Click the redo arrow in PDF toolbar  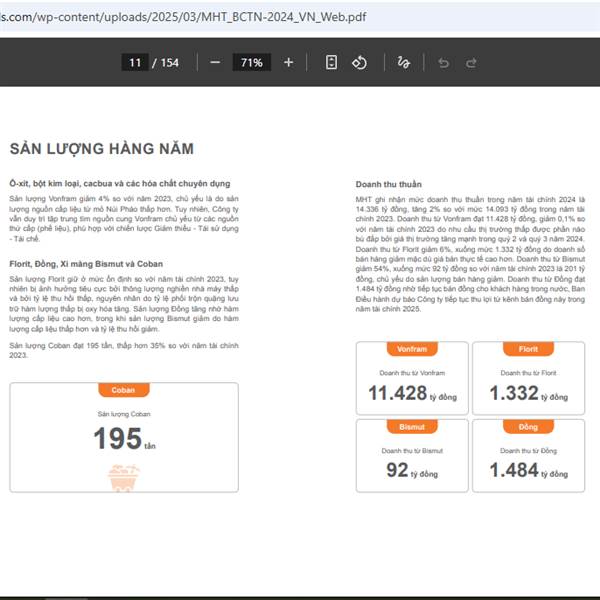coord(471,62)
